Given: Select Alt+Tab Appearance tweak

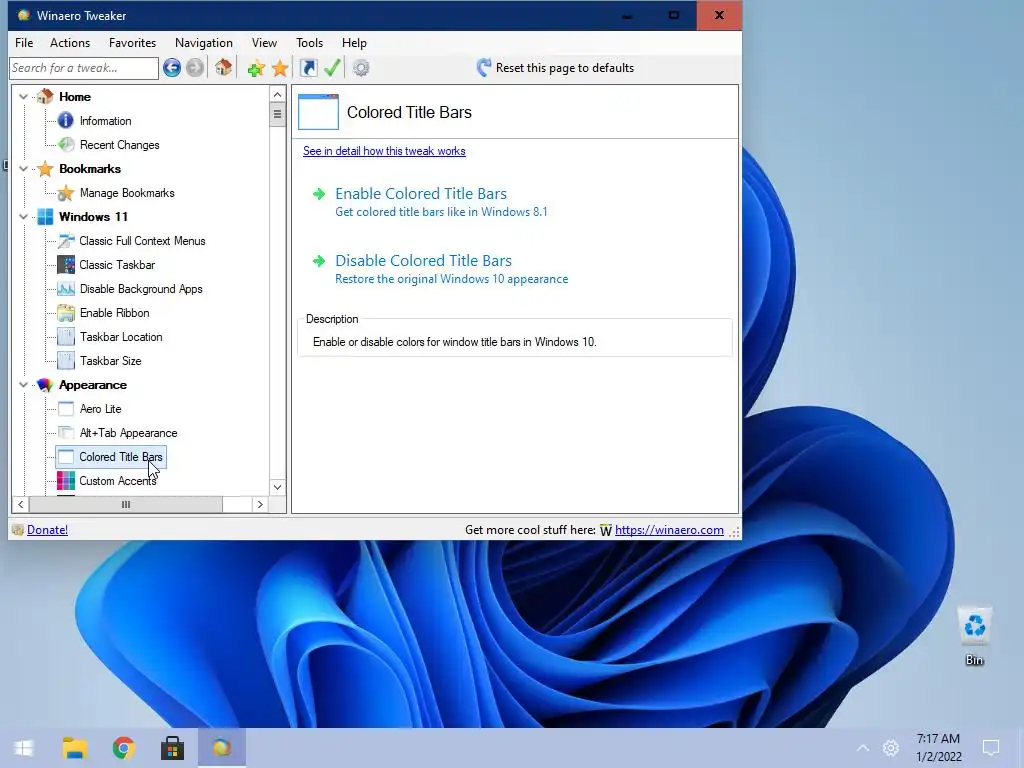Looking at the screenshot, I should (128, 433).
